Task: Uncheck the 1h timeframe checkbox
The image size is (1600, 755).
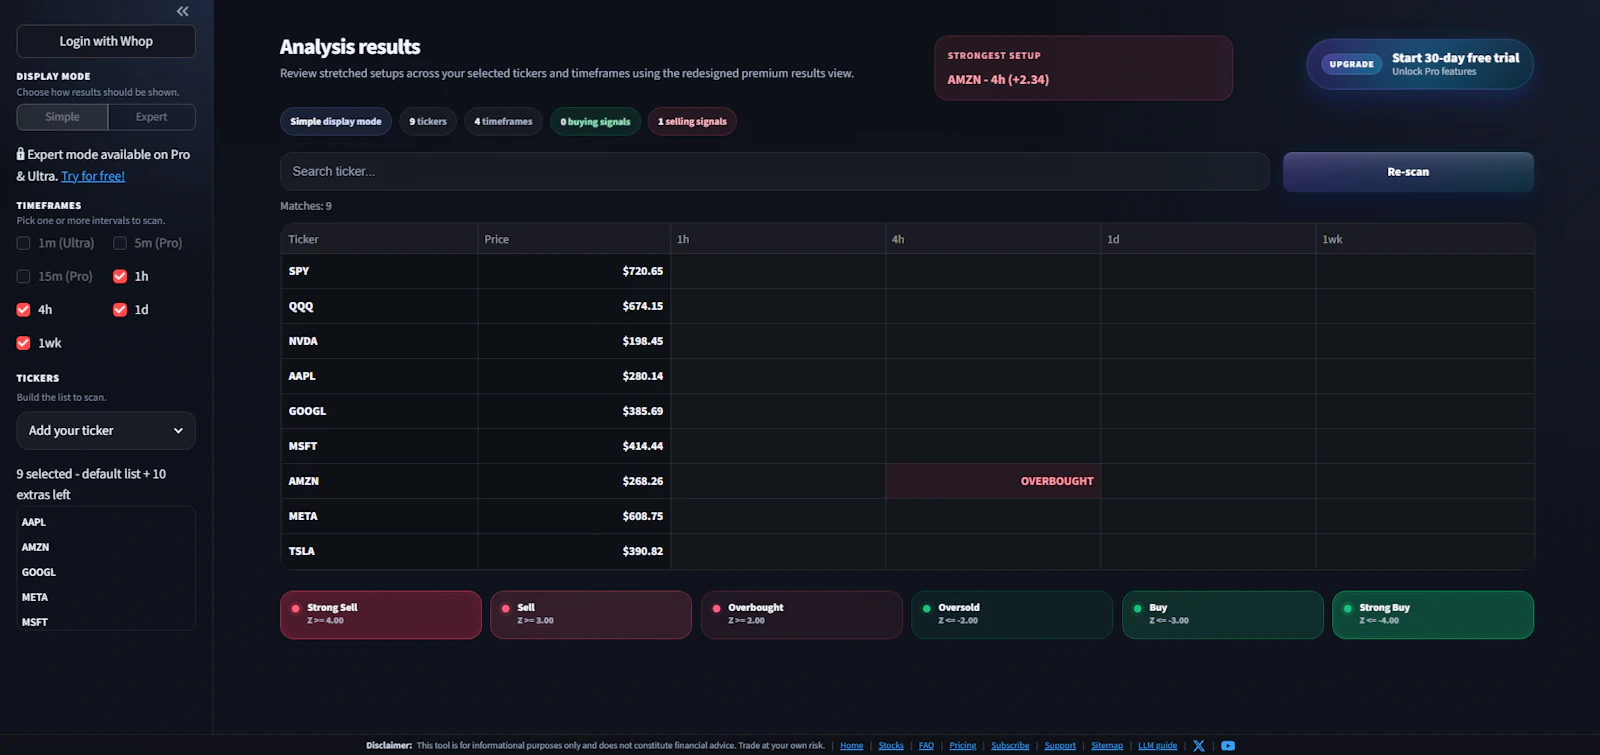Action: 120,276
